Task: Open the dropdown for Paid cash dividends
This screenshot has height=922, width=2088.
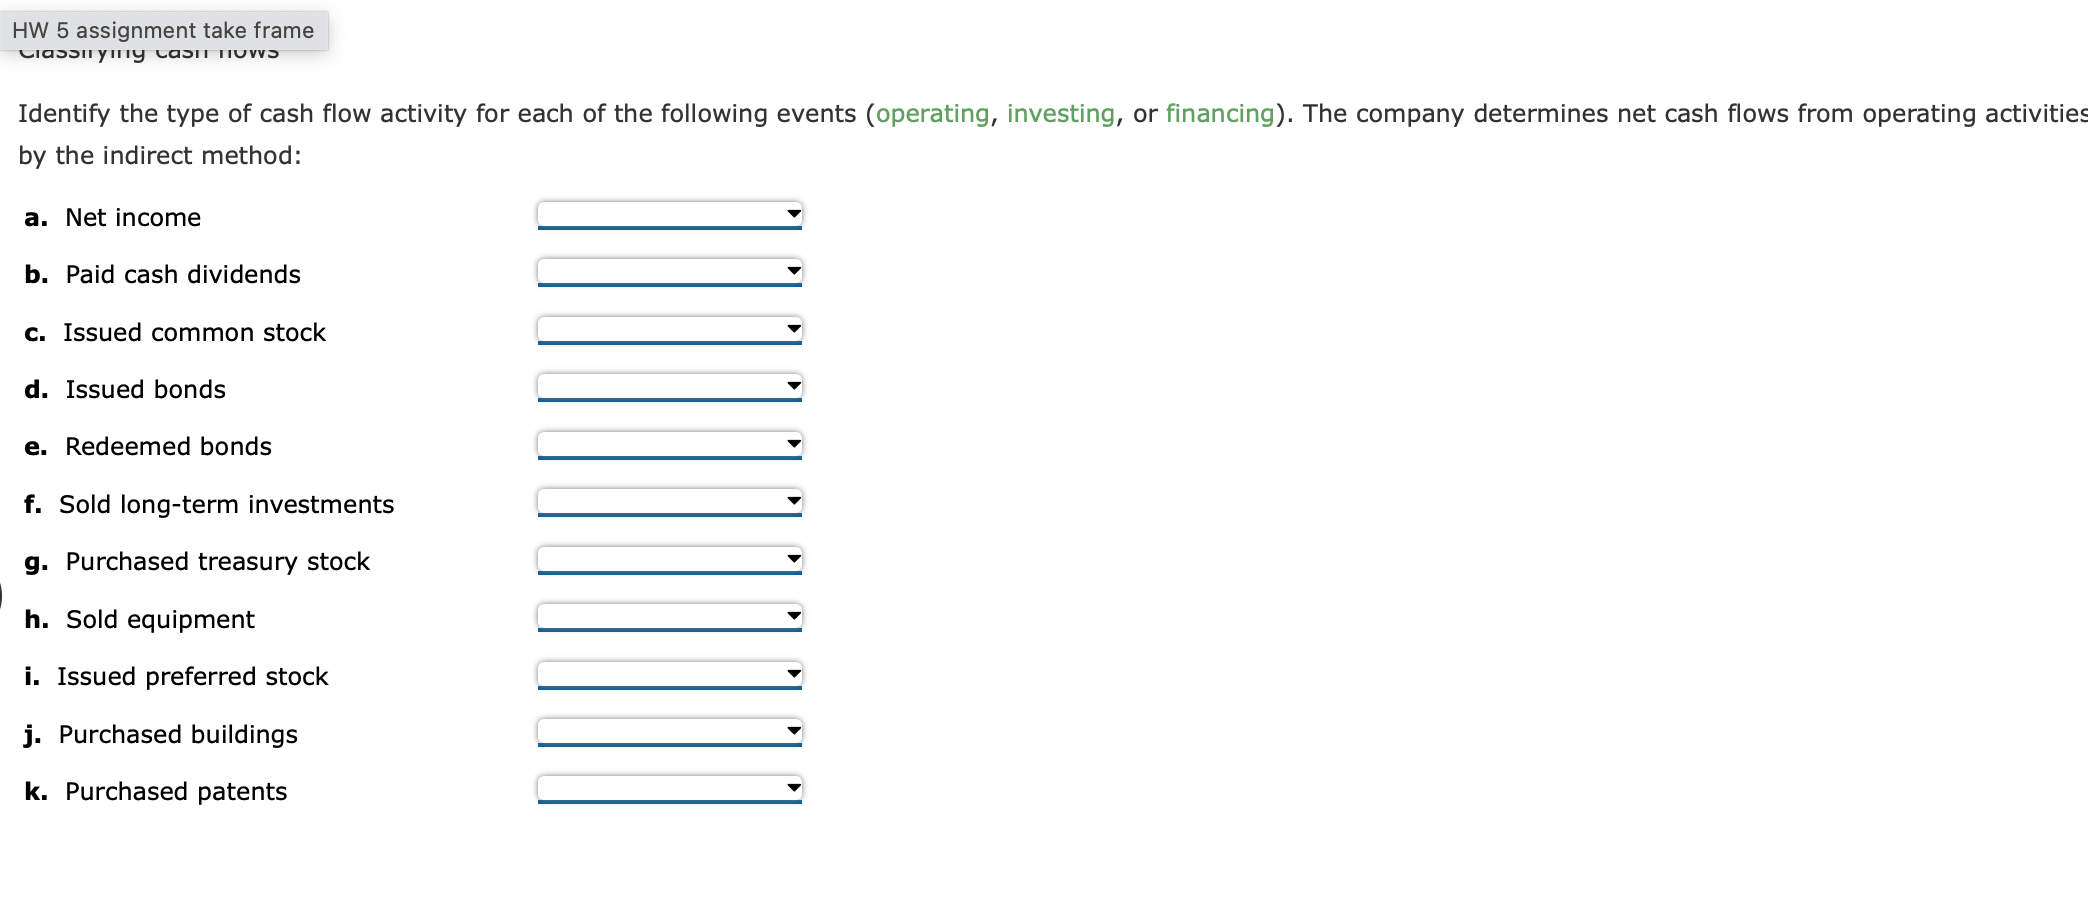Action: pyautogui.click(x=668, y=271)
